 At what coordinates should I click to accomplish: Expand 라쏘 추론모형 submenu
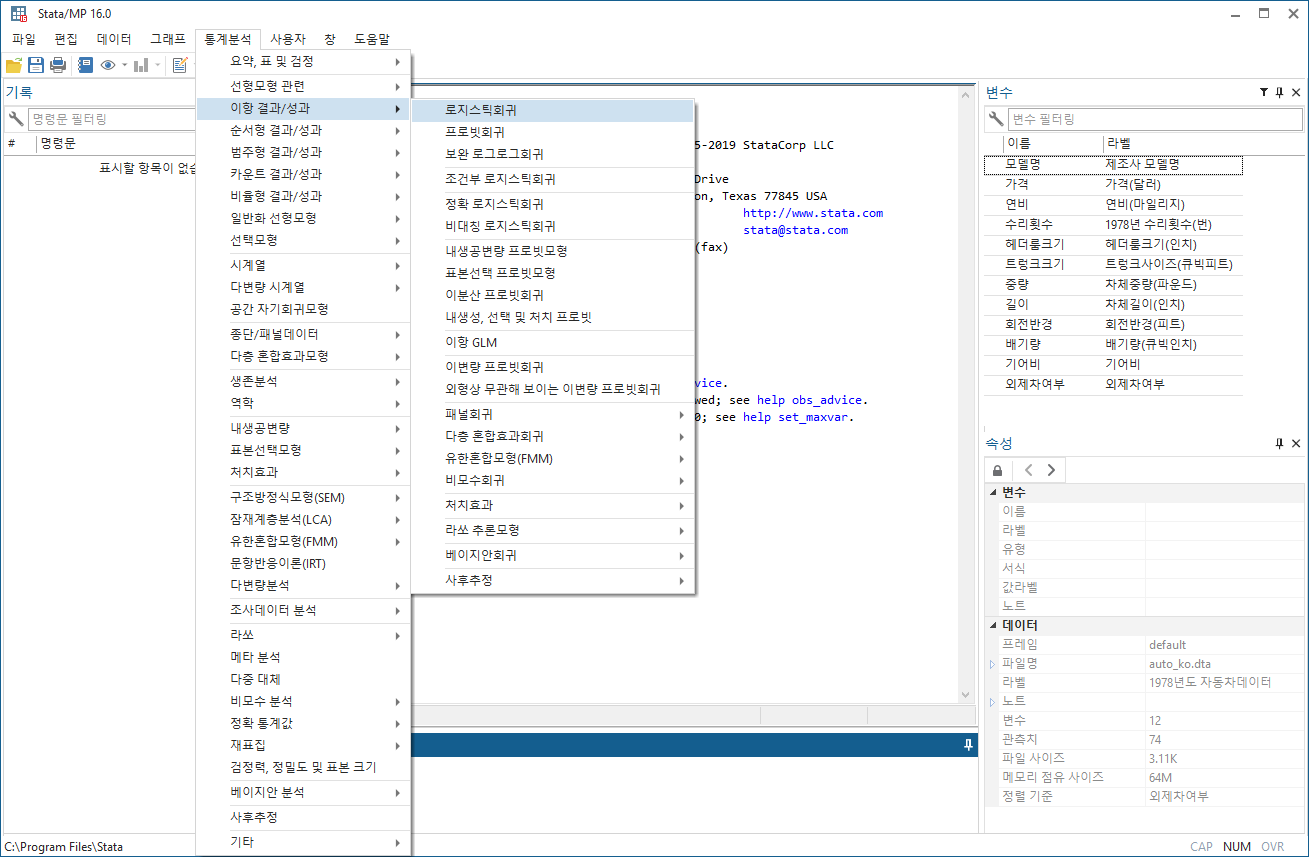coord(553,530)
